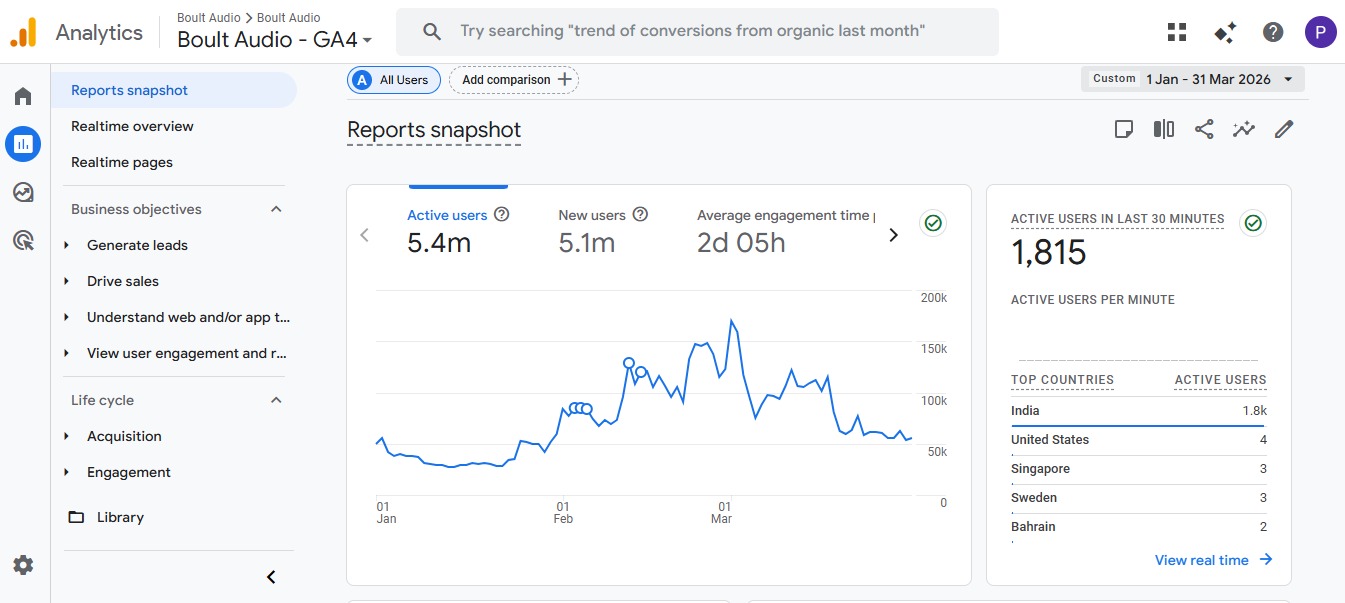Click the TOP COUNTRIES column header
Viewport: 1345px width, 603px height.
[1062, 380]
